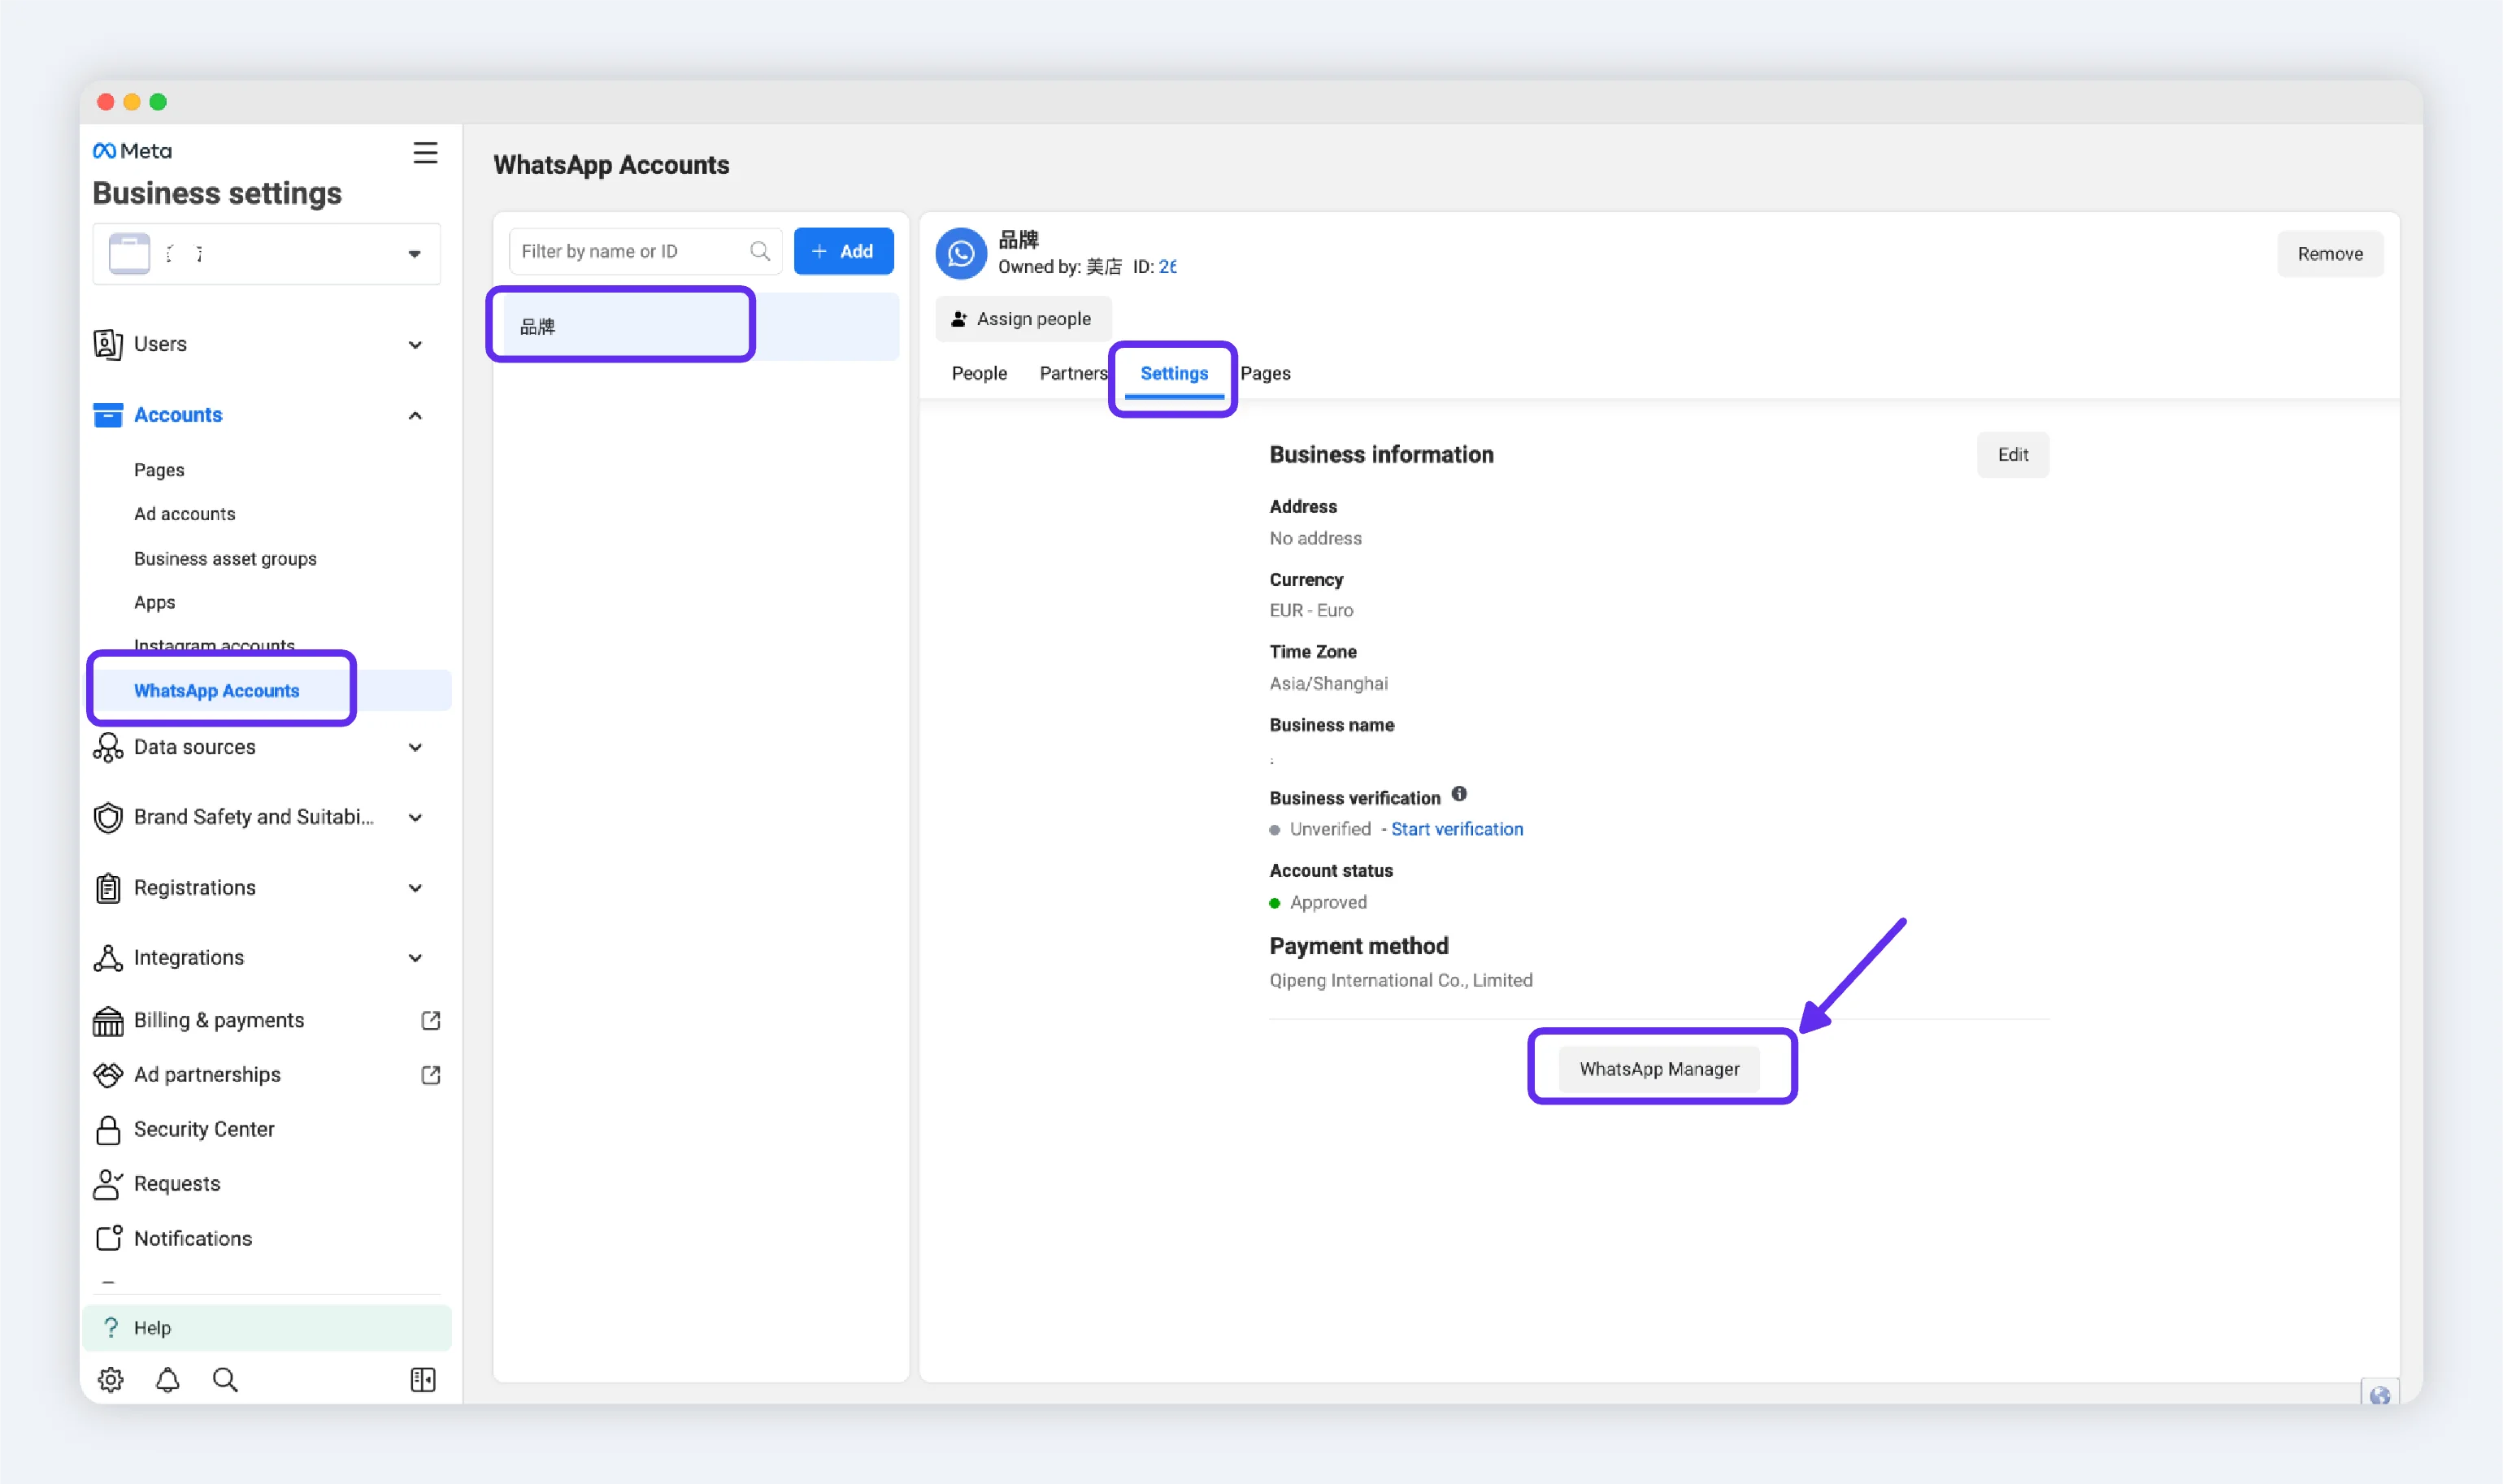Open Business asset groups in sidebar

pyautogui.click(x=225, y=559)
